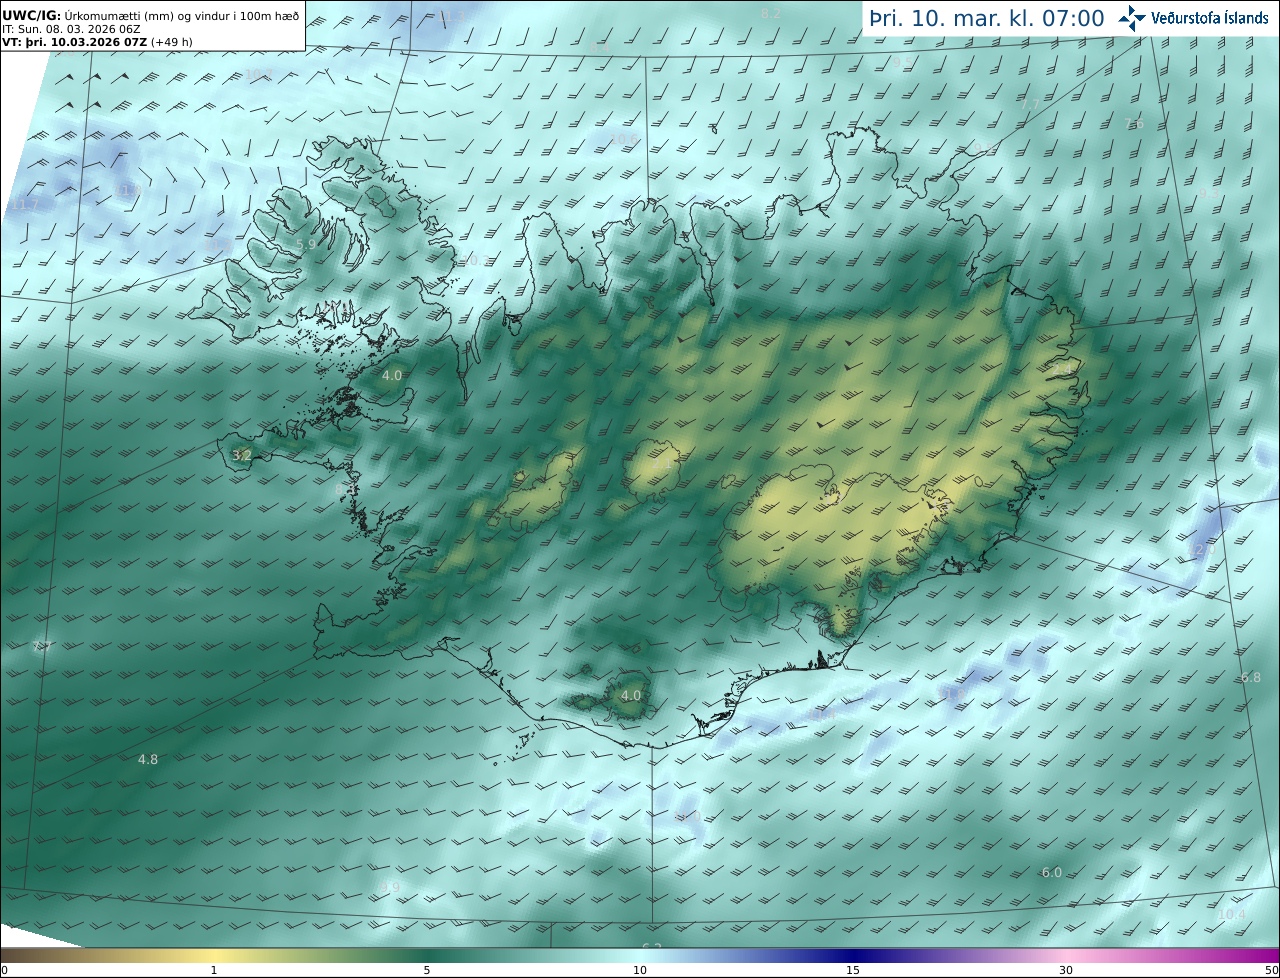This screenshot has width=1280, height=978.
Task: Click the 'UWC/IG: Úrkomumætti (mm)' title line
Action: point(151,15)
